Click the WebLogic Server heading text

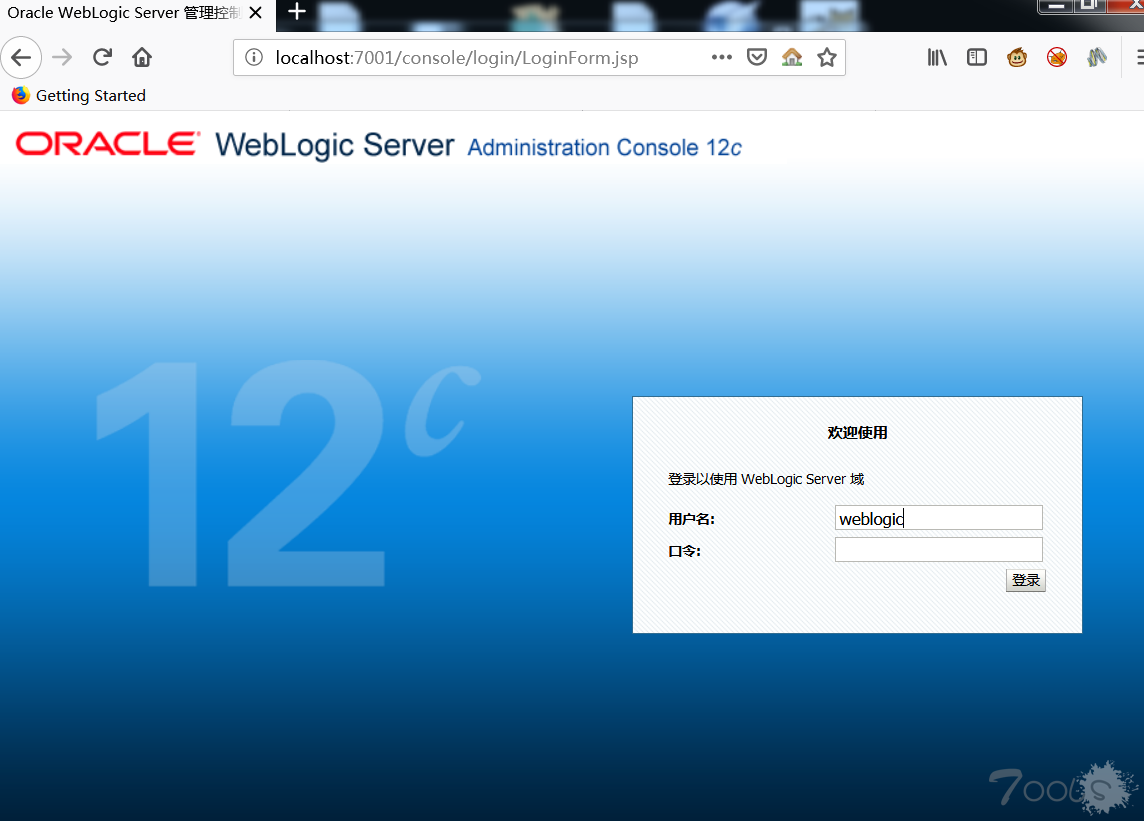click(x=335, y=145)
